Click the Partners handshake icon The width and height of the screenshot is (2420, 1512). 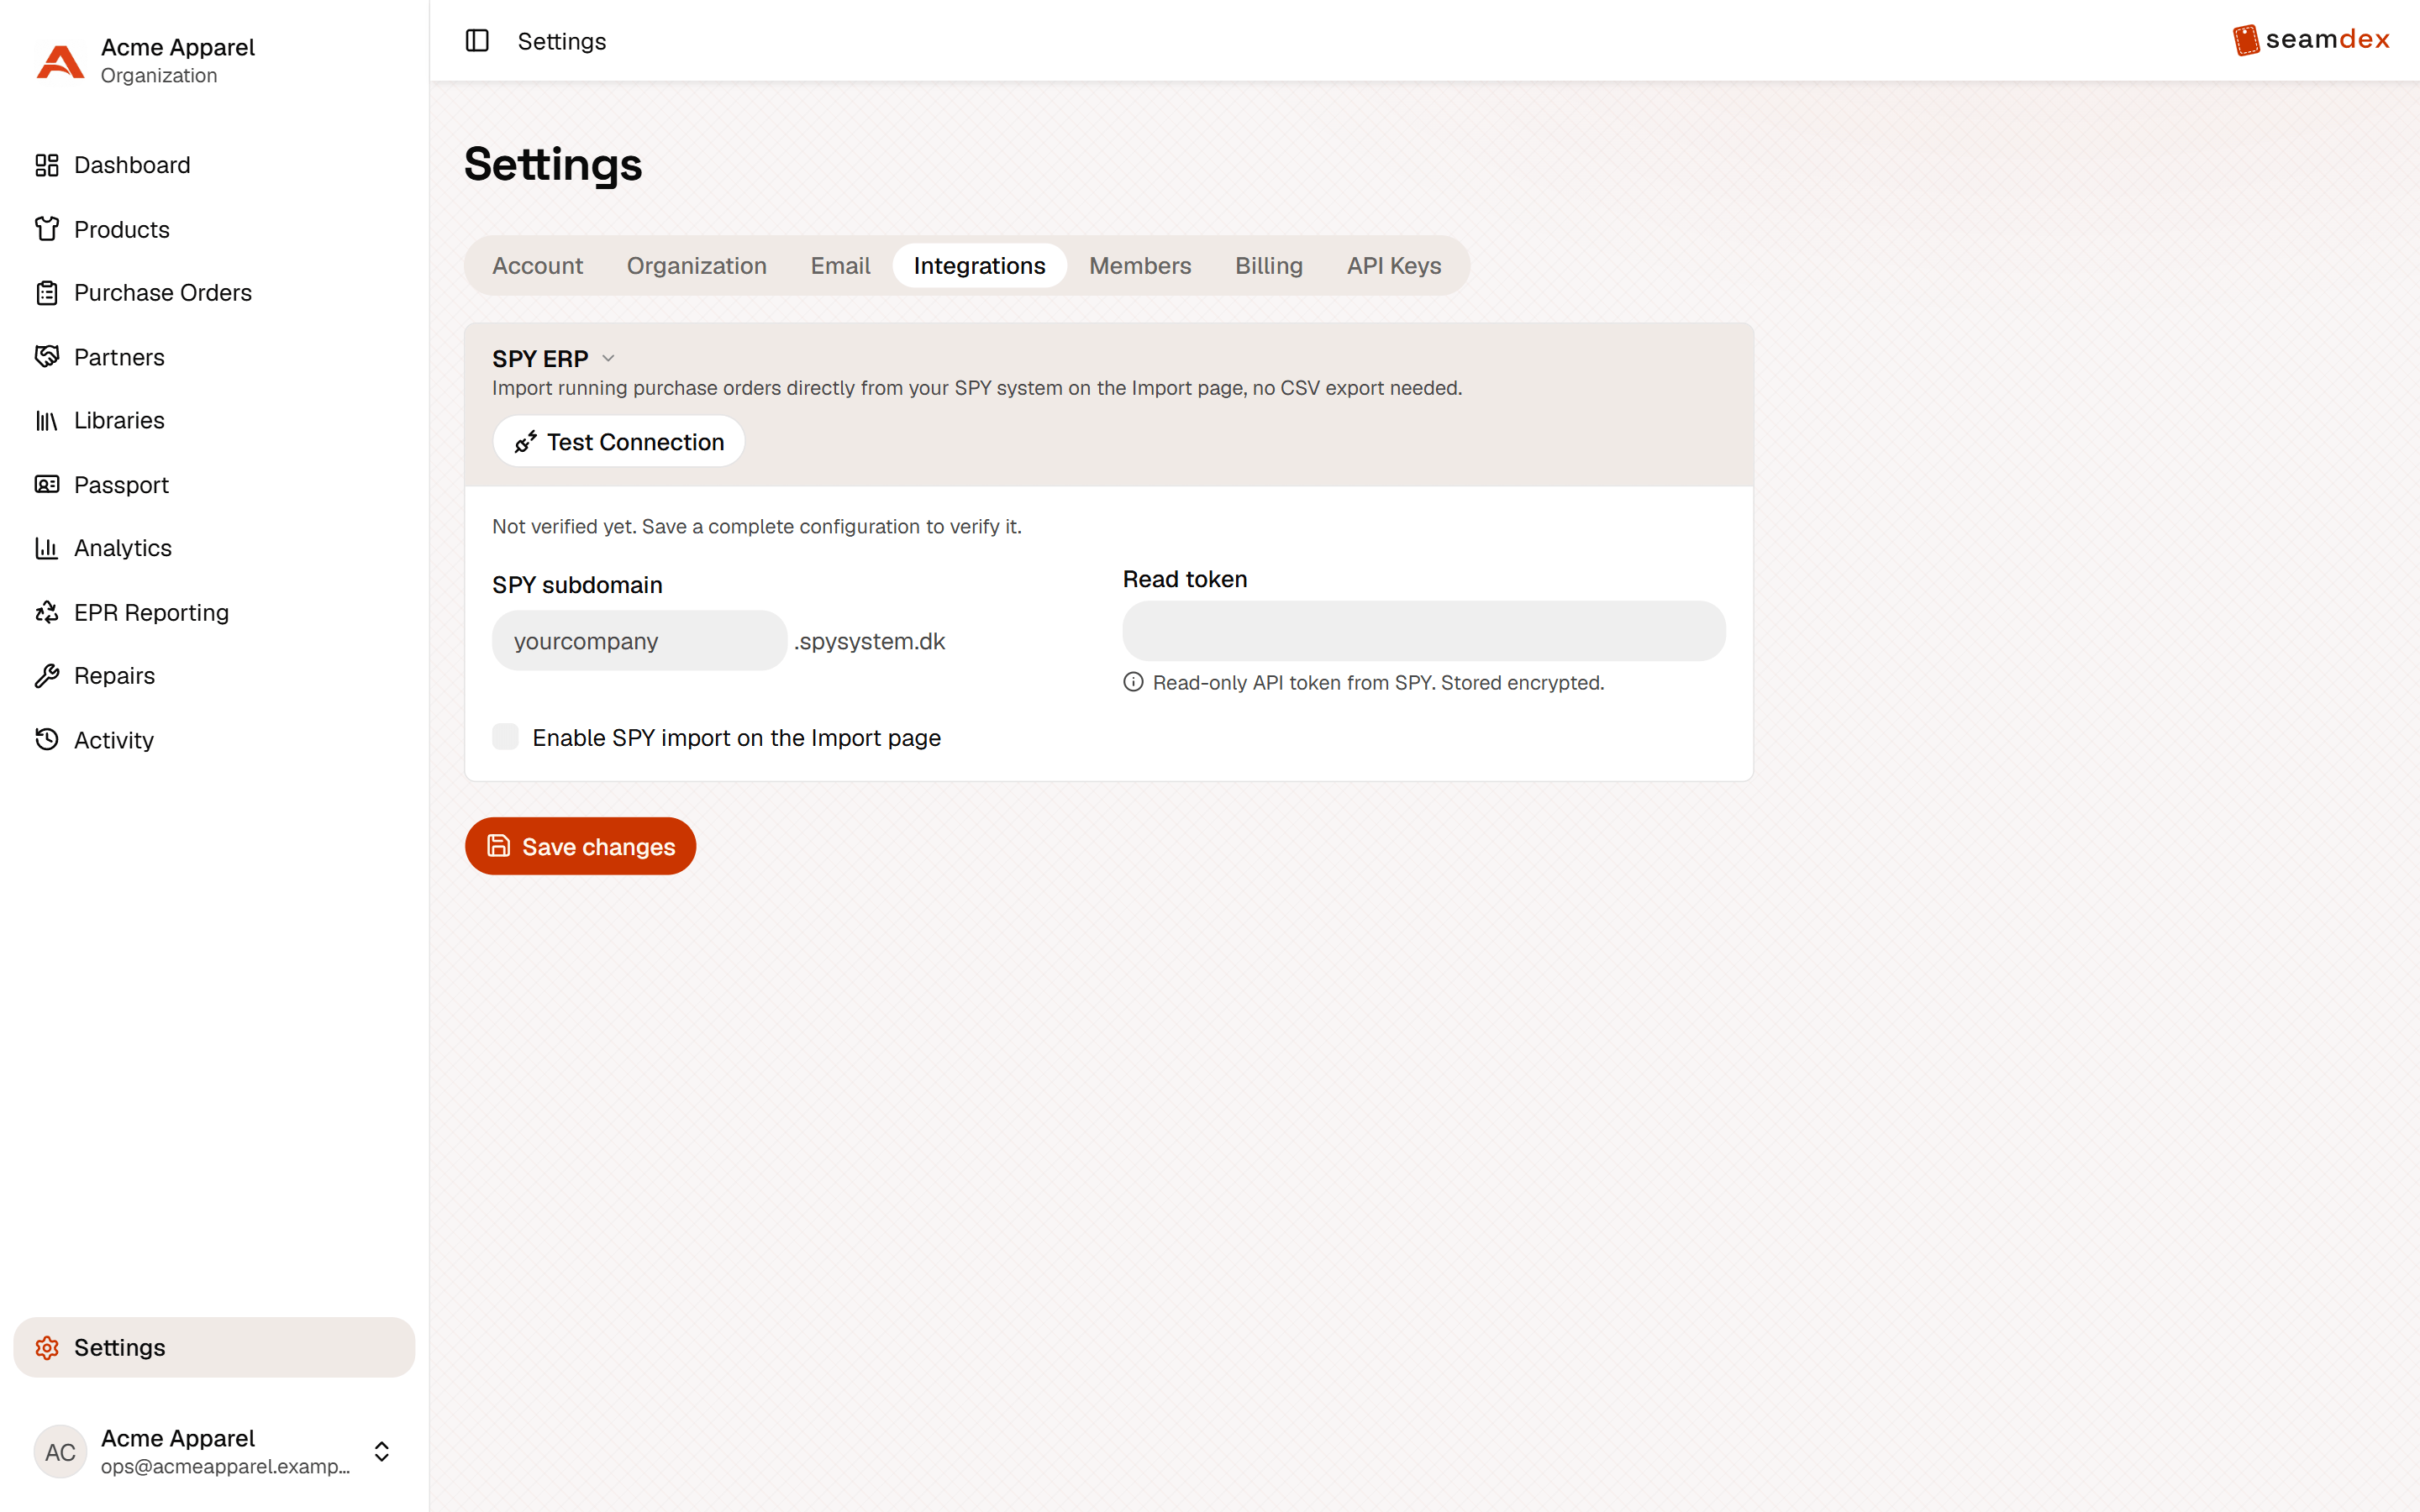point(47,357)
